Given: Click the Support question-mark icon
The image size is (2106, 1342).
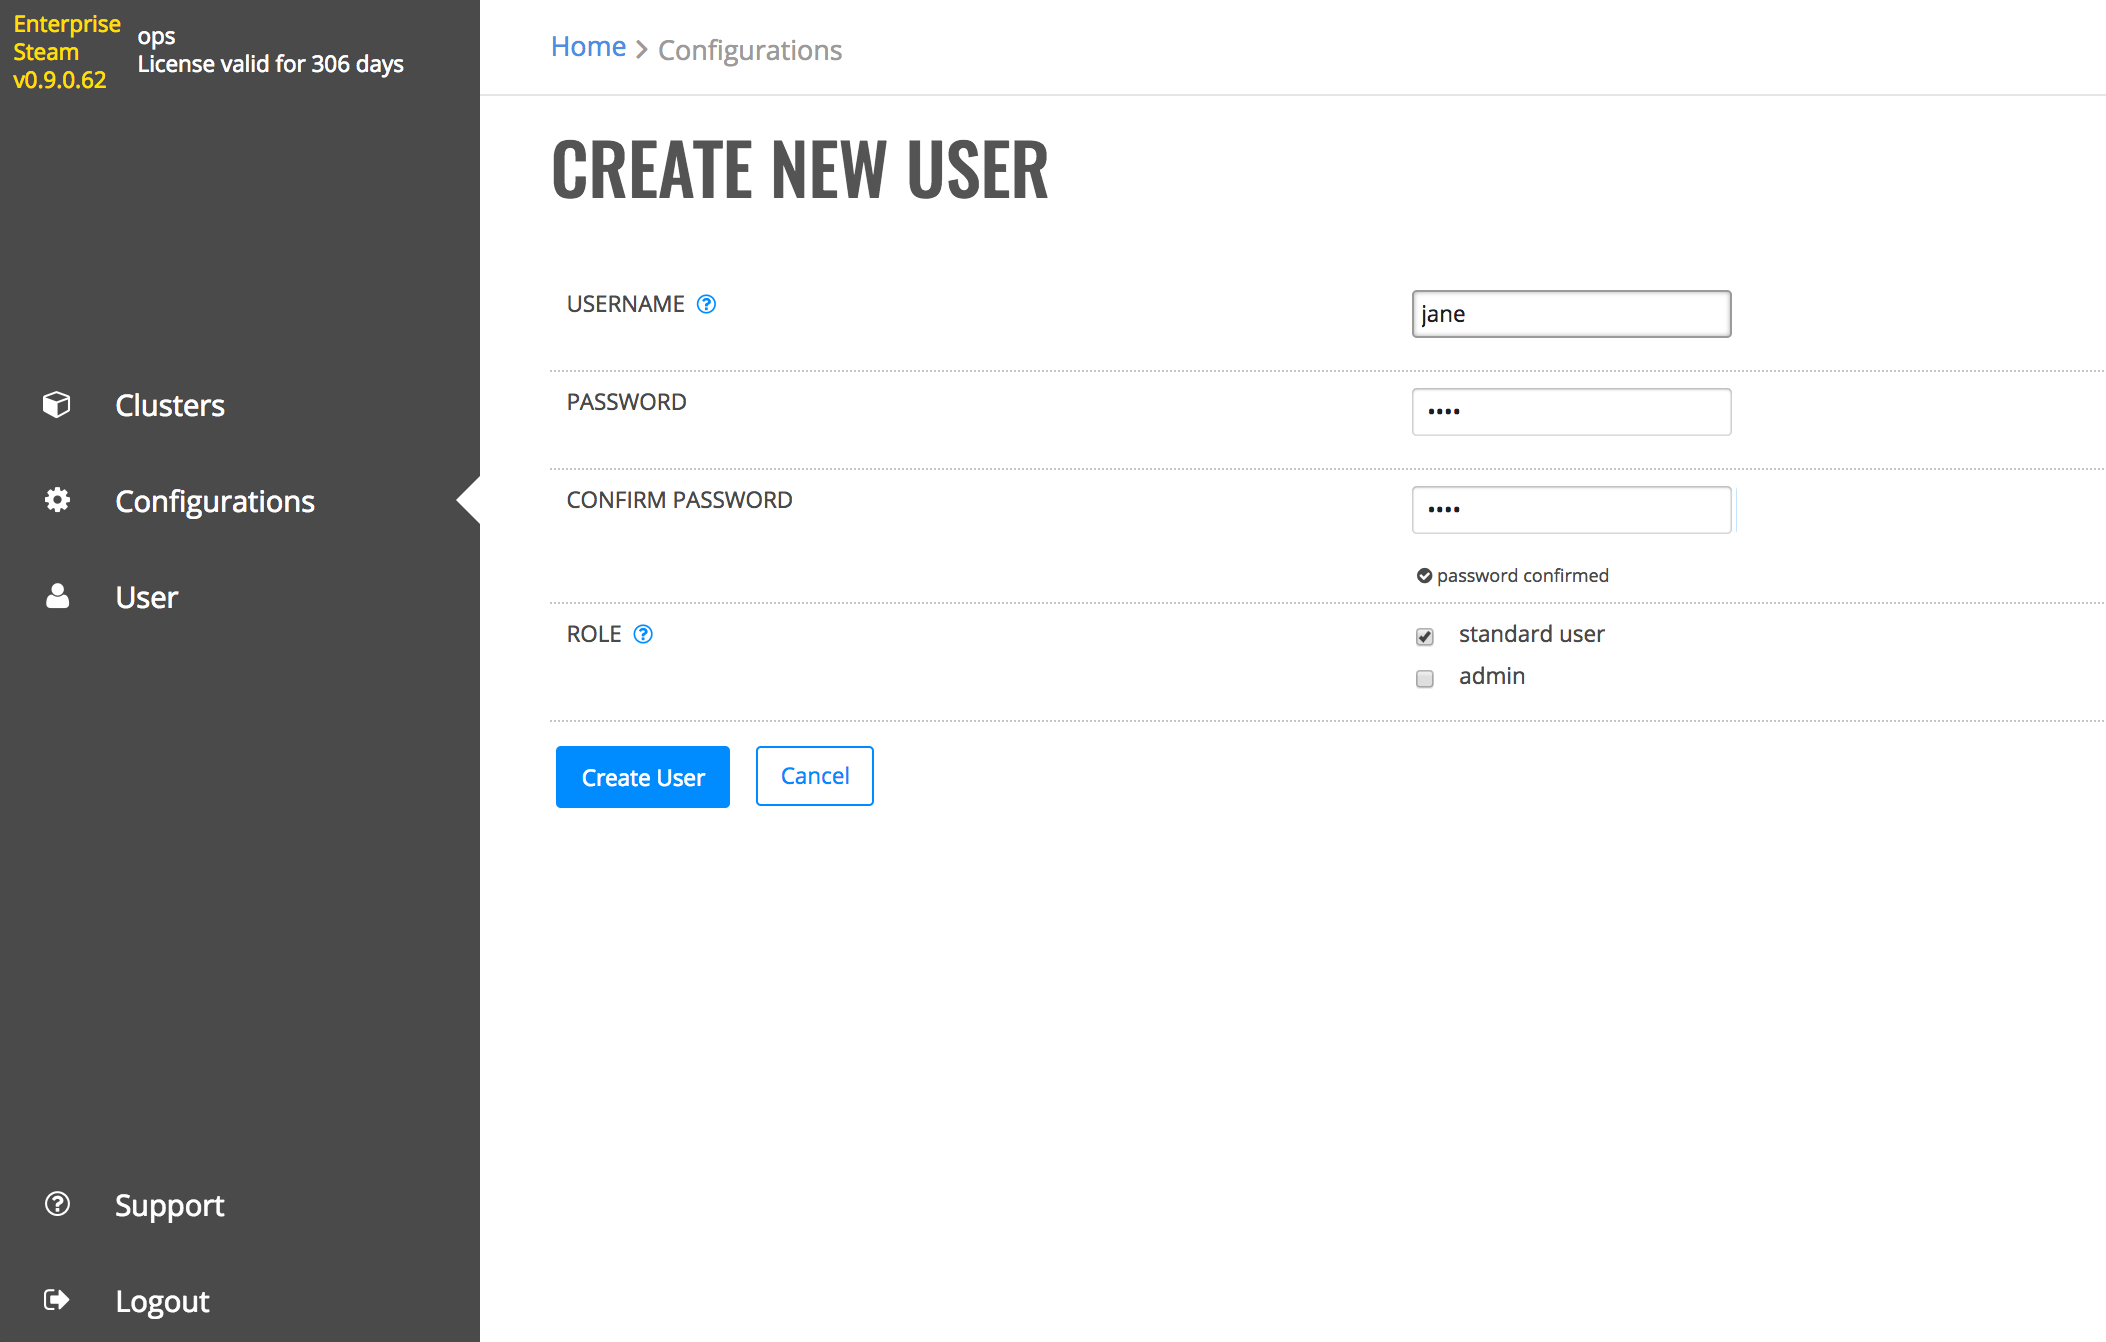Looking at the screenshot, I should click(56, 1205).
